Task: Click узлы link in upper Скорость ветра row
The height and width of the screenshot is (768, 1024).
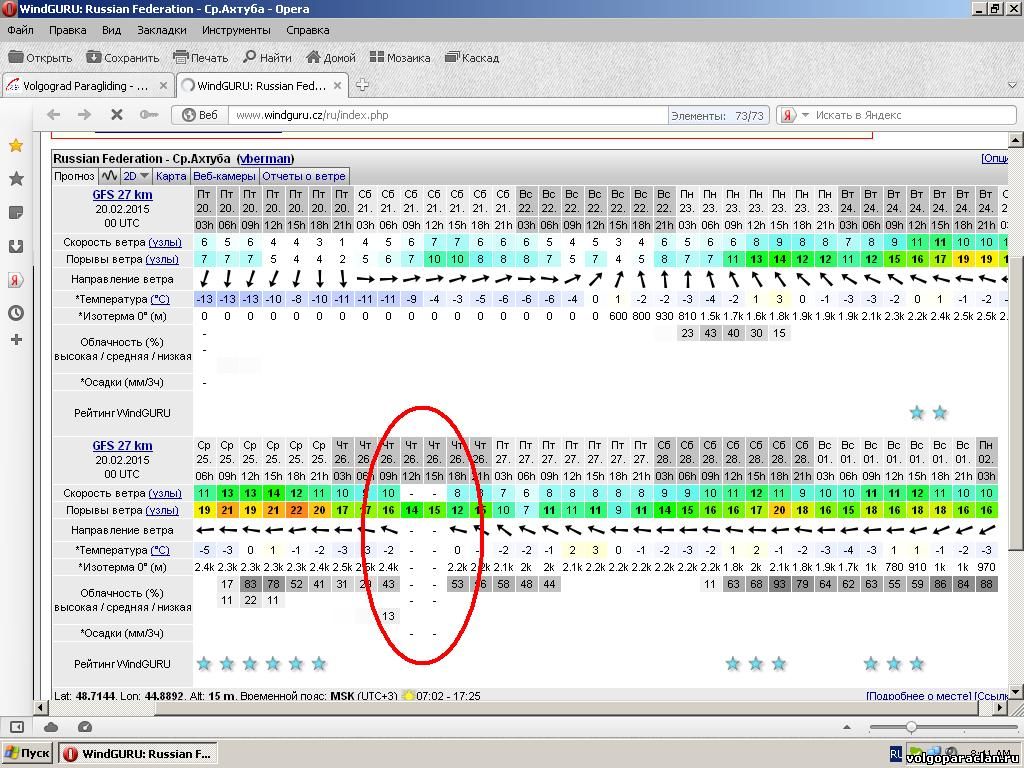Action: pos(165,242)
